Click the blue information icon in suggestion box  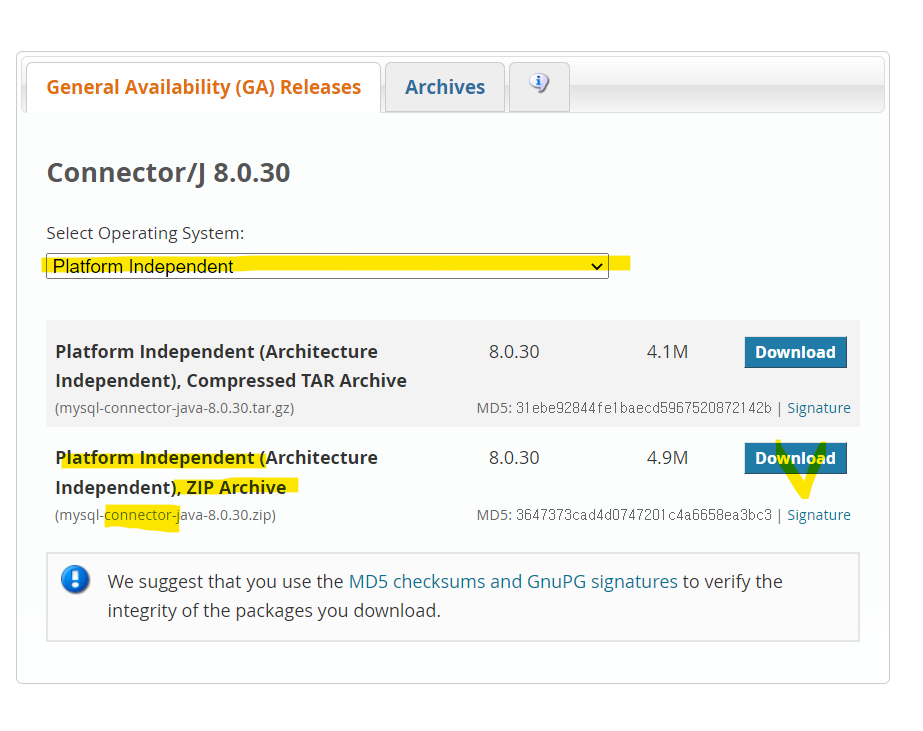tap(75, 579)
